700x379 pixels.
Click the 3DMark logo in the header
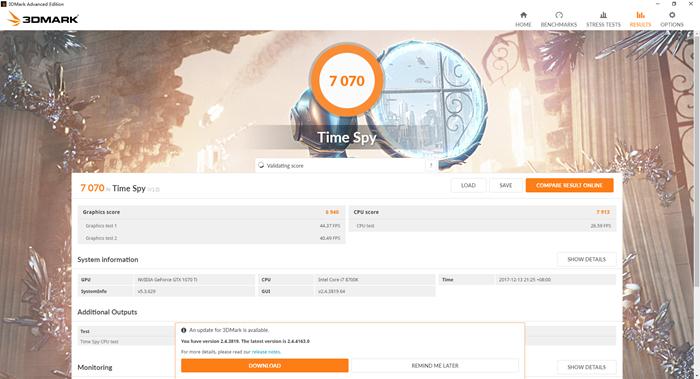point(43,19)
